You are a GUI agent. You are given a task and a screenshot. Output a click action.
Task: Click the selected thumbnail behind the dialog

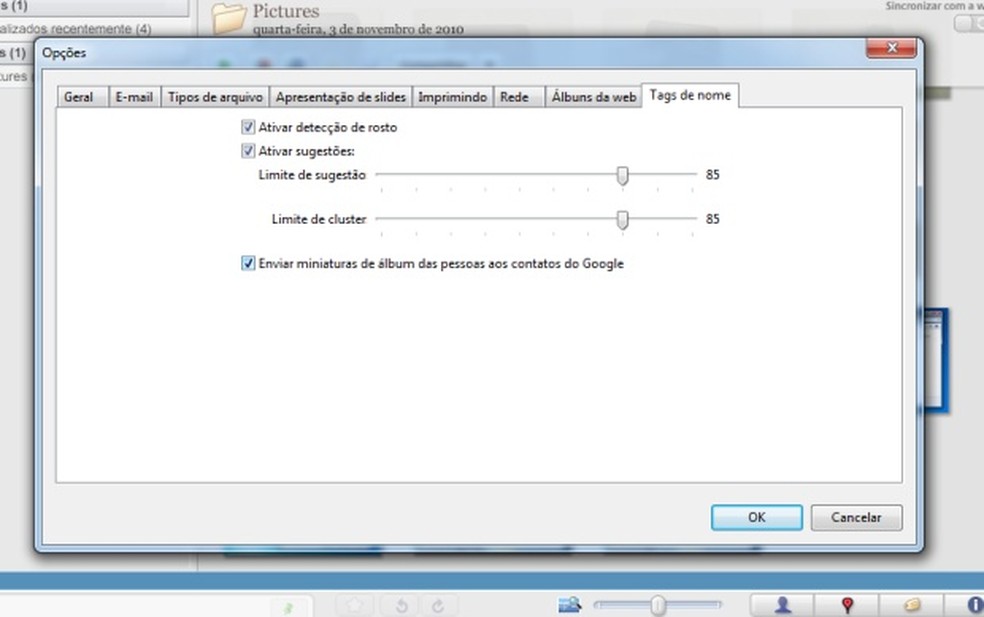coord(936,361)
